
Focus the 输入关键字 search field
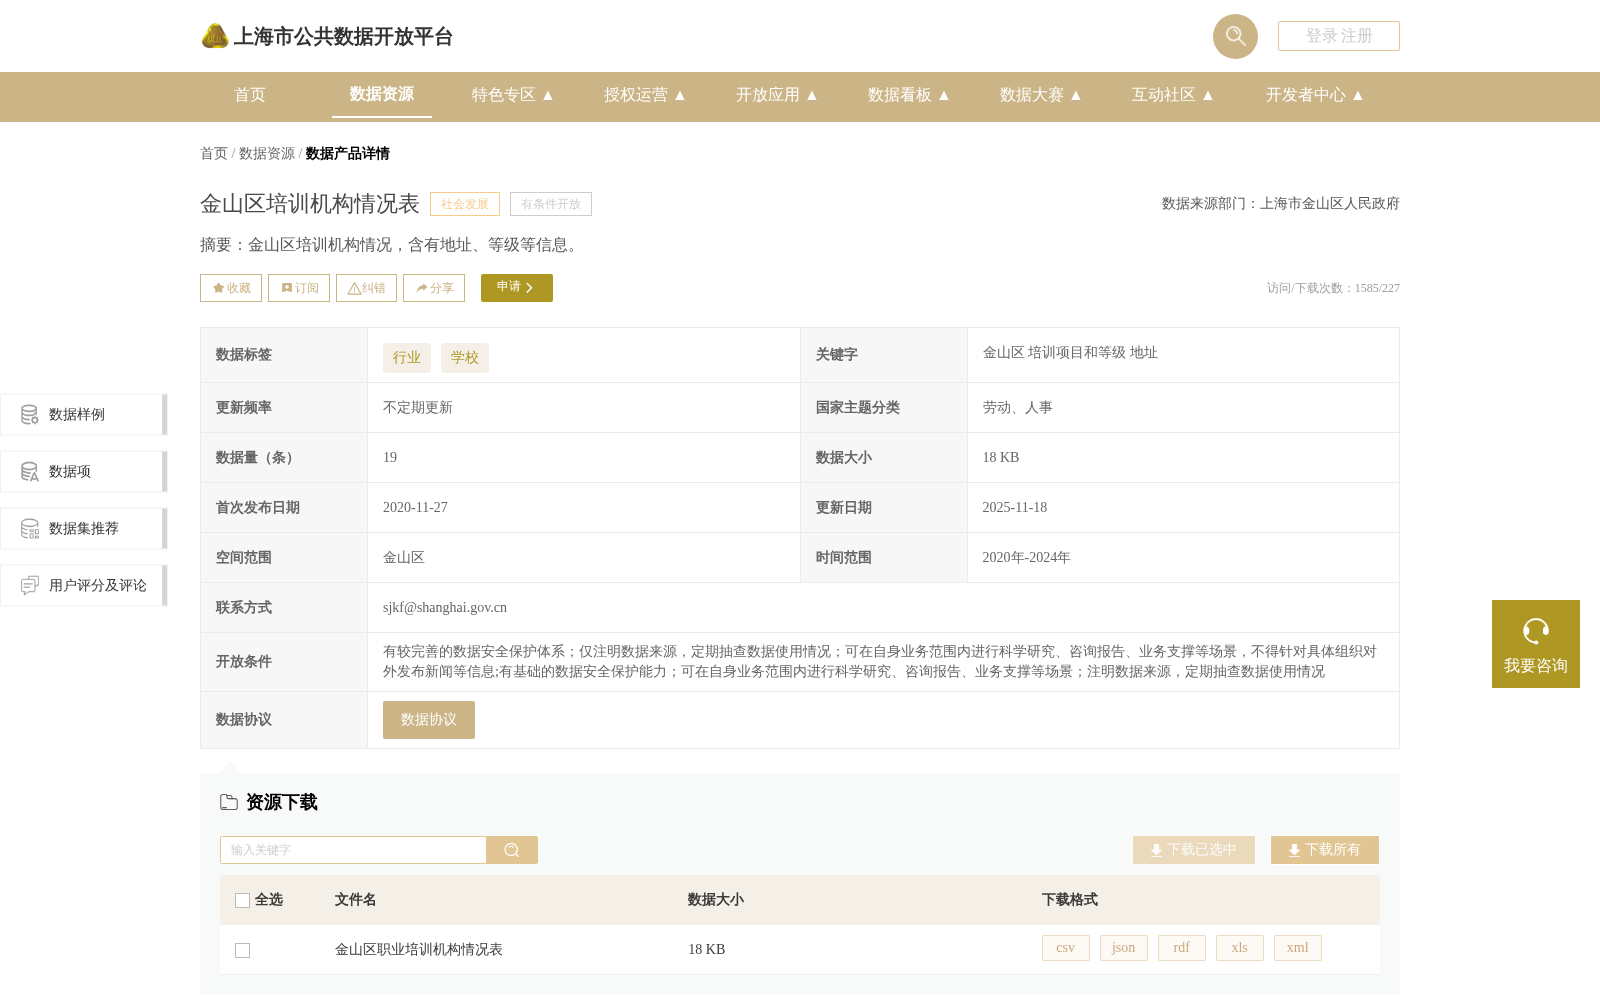point(353,850)
